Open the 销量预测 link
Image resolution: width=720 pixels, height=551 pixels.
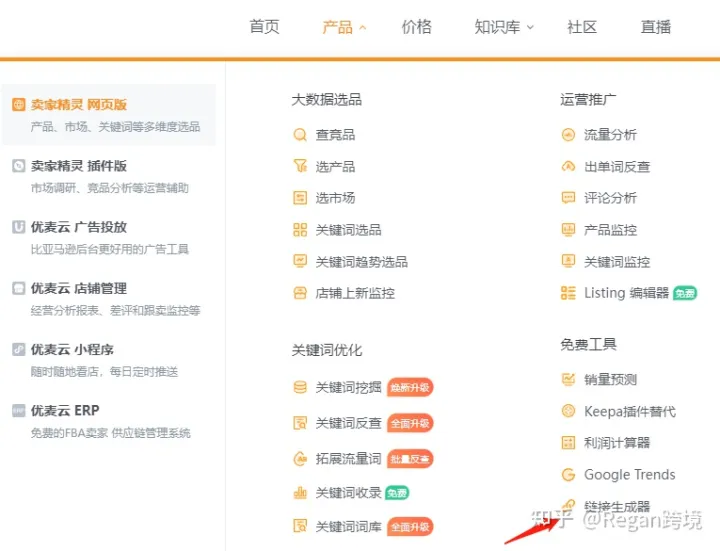pos(610,379)
